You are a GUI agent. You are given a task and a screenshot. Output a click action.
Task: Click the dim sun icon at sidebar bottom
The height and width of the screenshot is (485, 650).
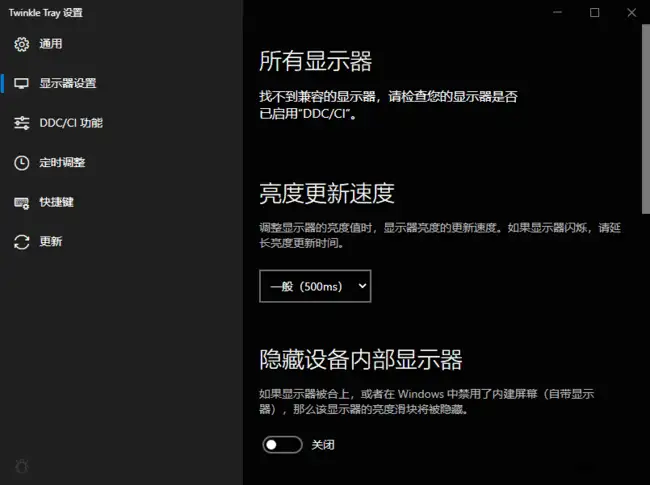(x=22, y=466)
